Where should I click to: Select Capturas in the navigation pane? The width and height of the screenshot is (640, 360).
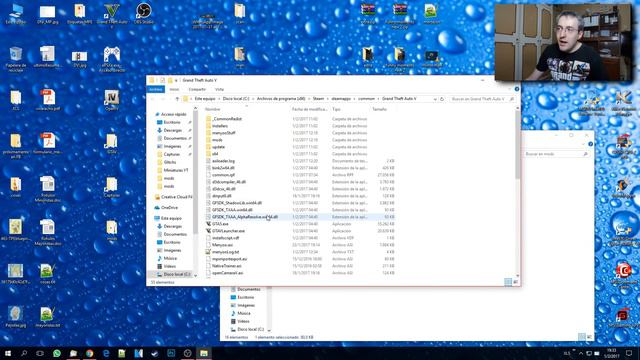pos(171,154)
